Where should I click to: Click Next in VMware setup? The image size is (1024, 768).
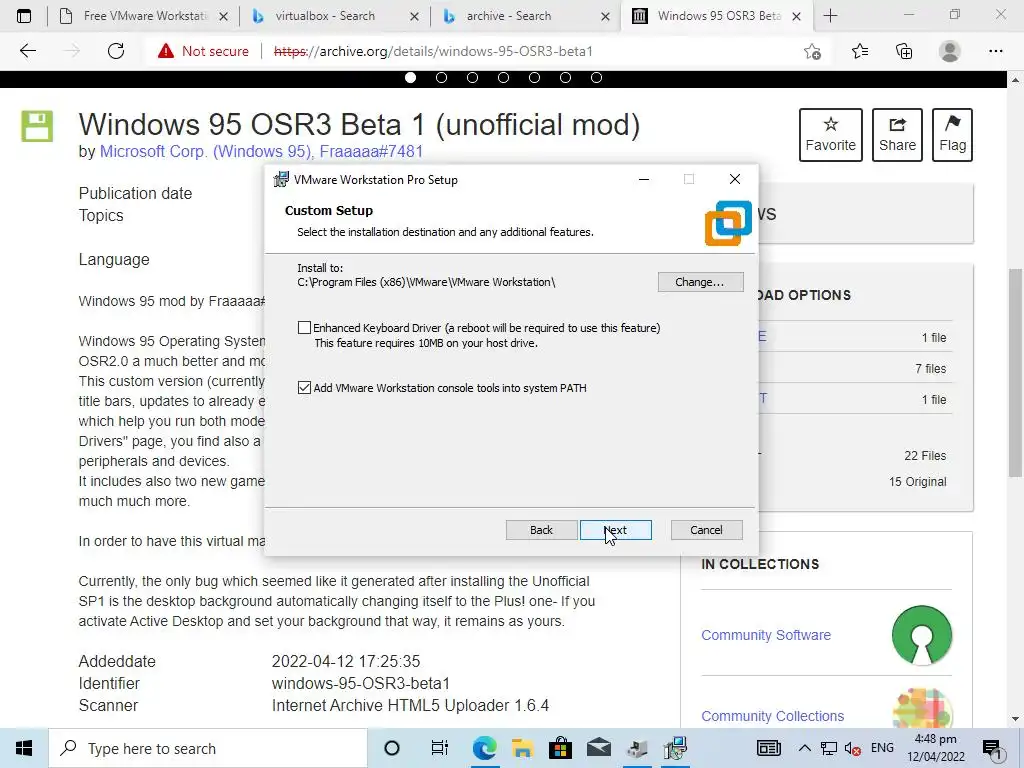[615, 530]
